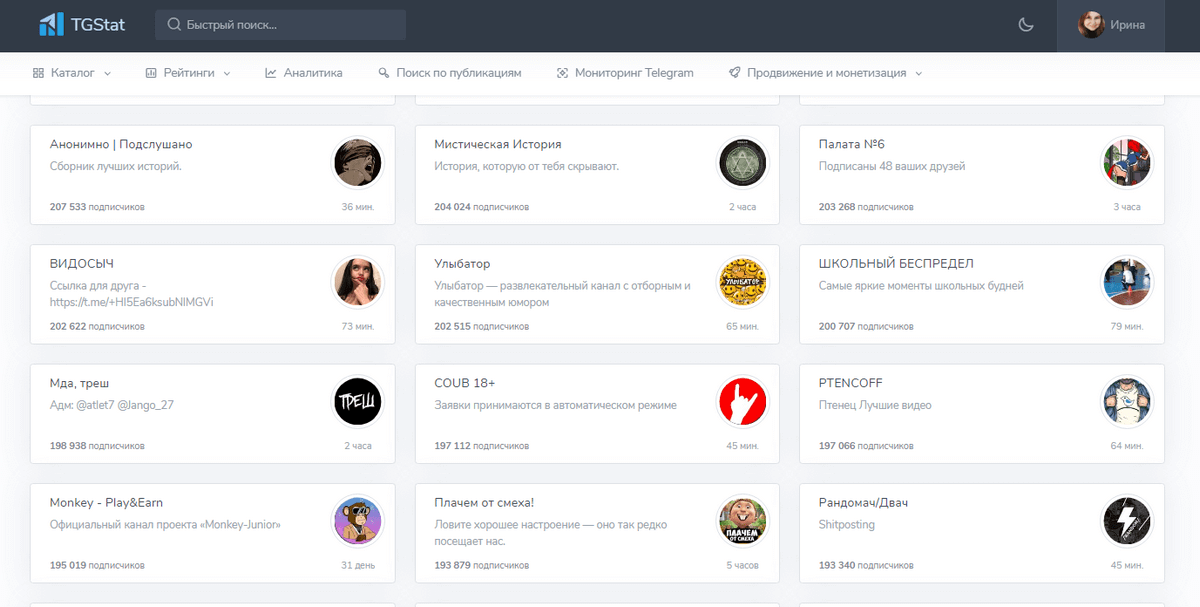Viewport: 1200px width, 607px height.
Task: Click the Плачем от смеха! channel thumbnail
Action: pos(742,521)
